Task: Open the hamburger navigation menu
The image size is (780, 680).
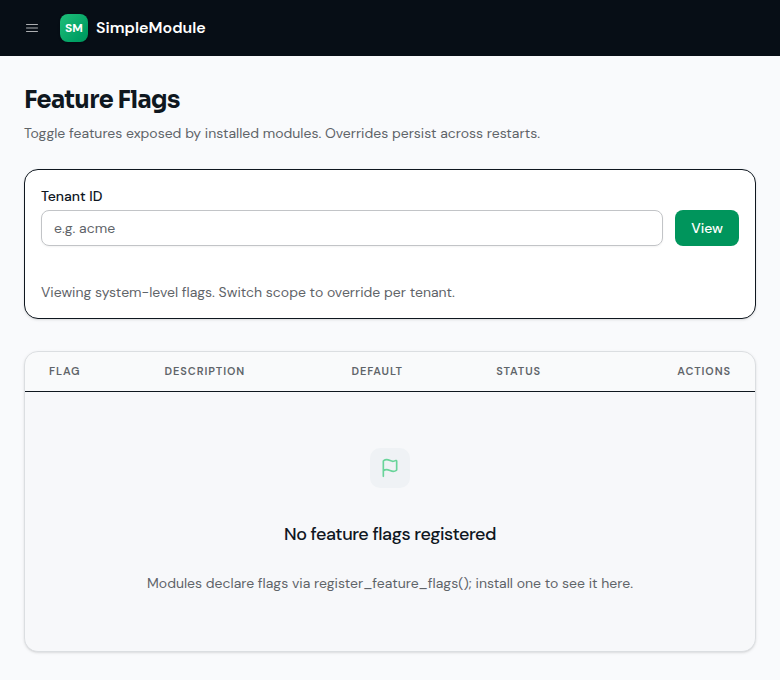Action: click(x=32, y=28)
